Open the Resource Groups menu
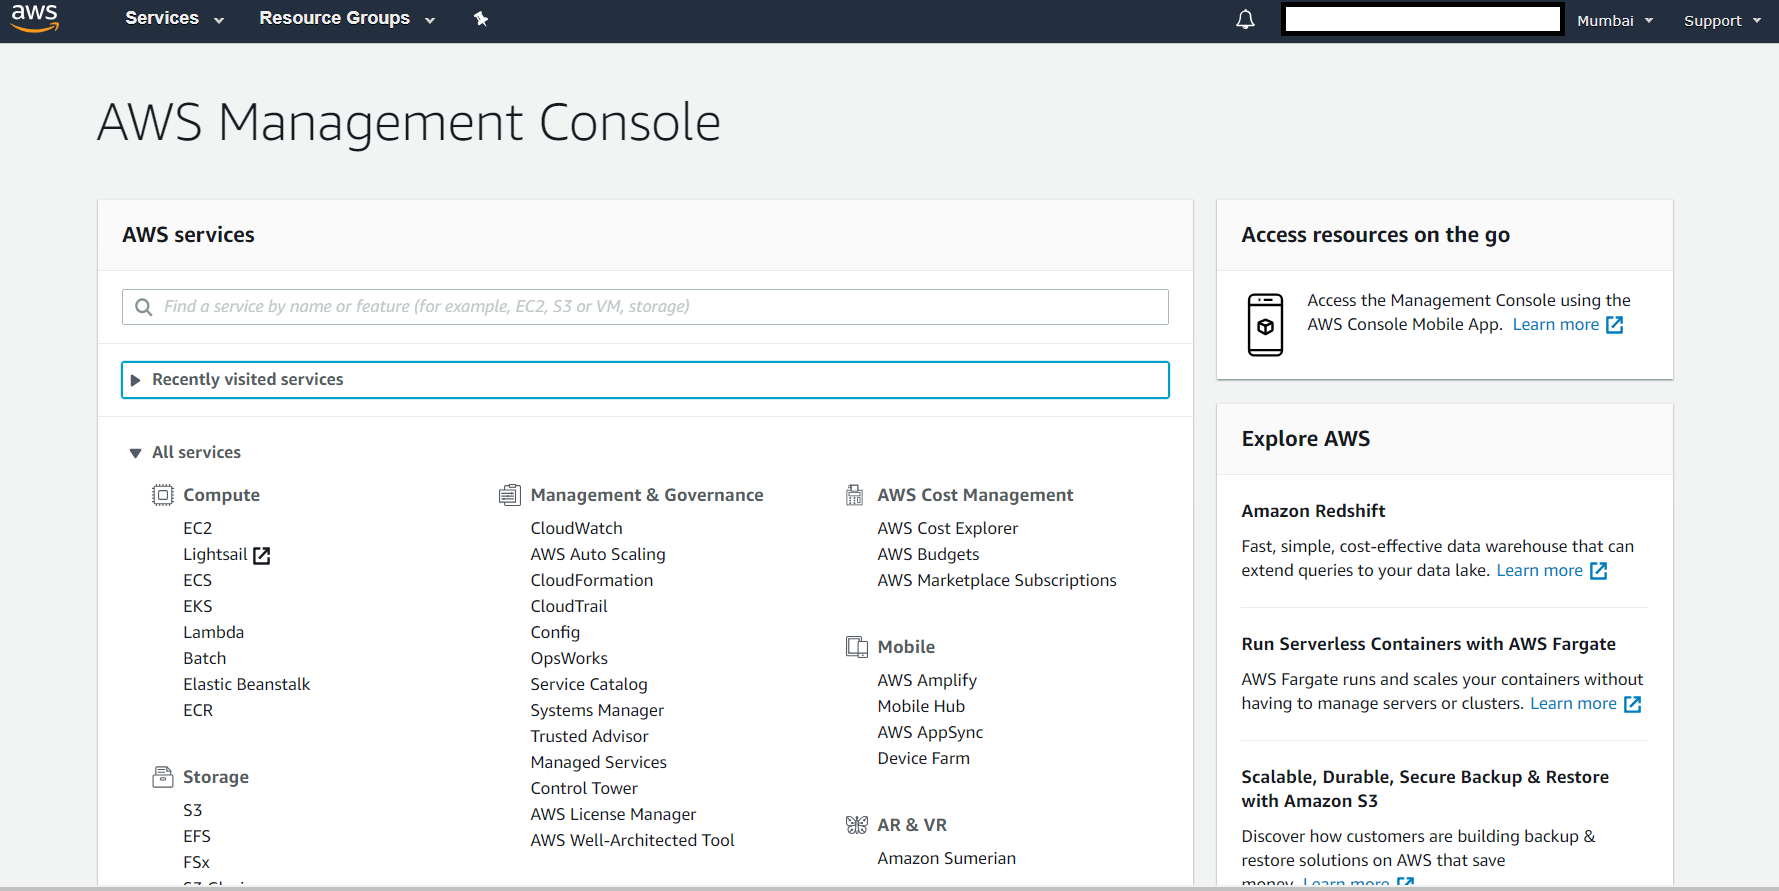The height and width of the screenshot is (891, 1779). tap(347, 18)
